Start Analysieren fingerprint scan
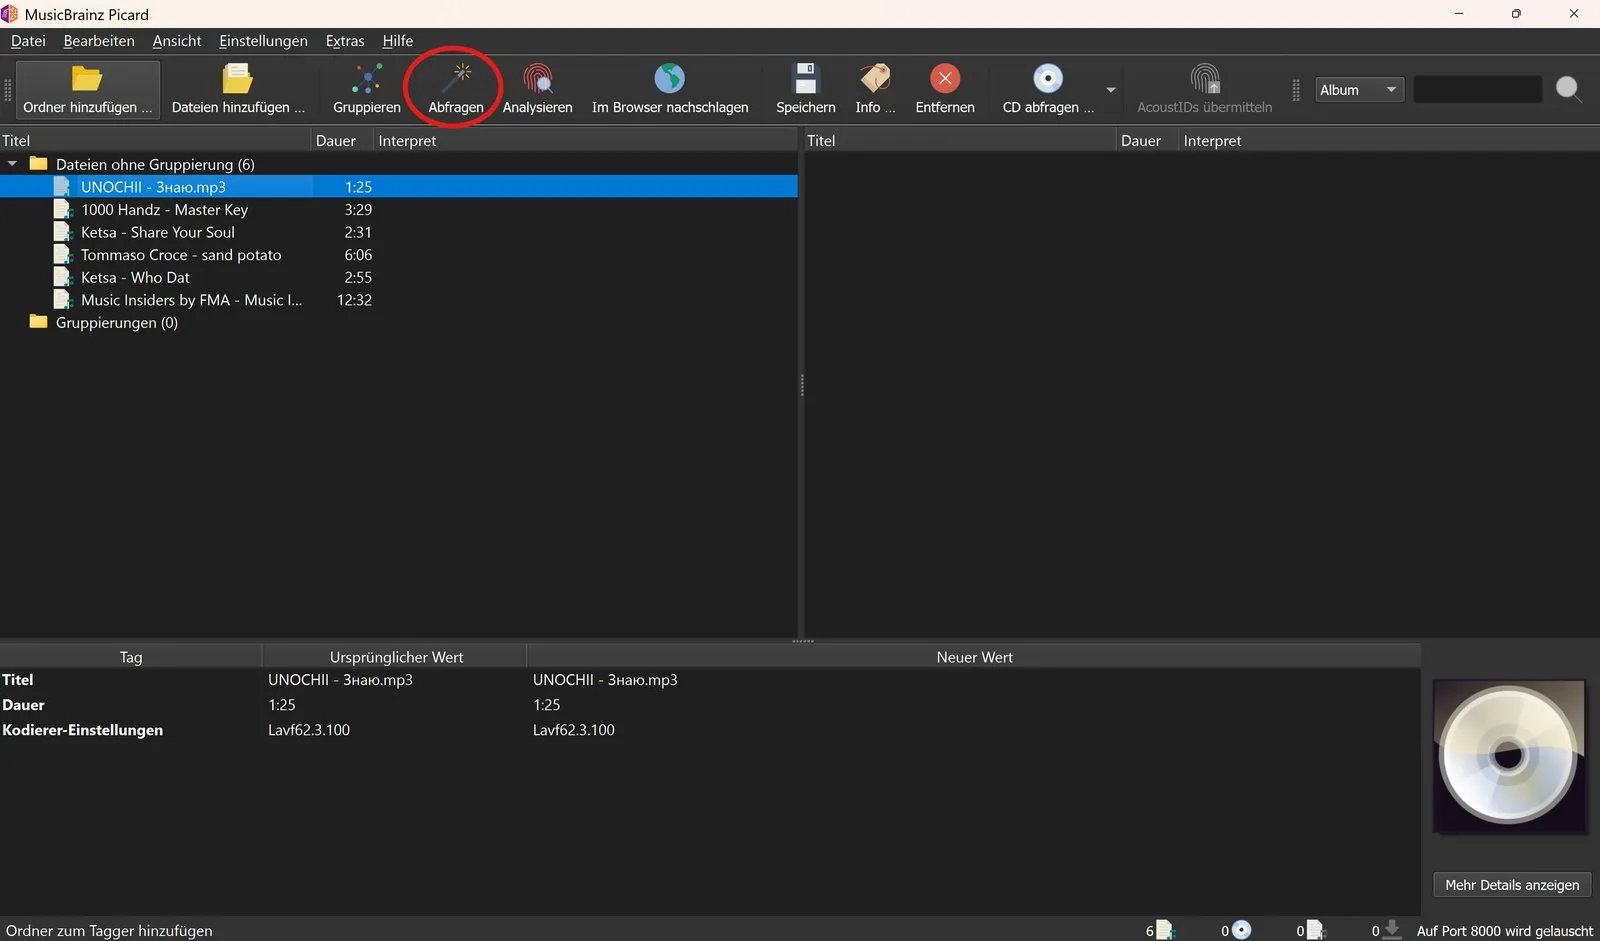Screen dimensions: 1600x941 click(537, 89)
